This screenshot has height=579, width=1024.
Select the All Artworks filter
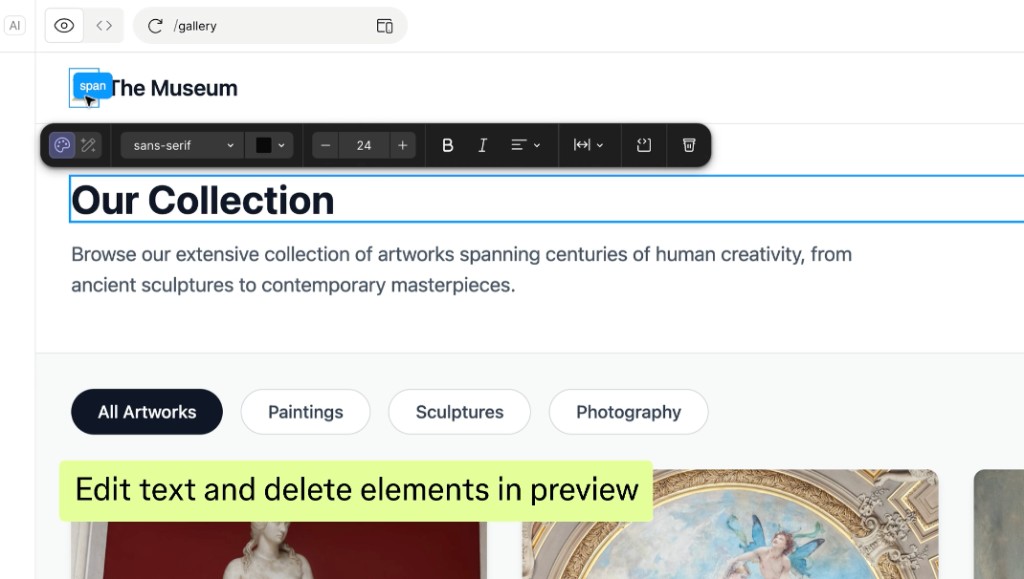pos(147,412)
